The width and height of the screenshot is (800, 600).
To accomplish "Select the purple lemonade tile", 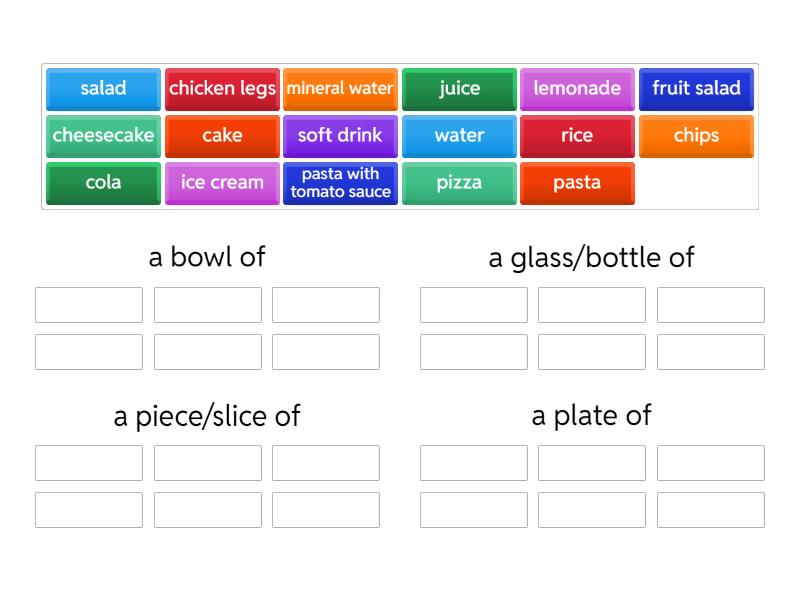I will pyautogui.click(x=577, y=89).
